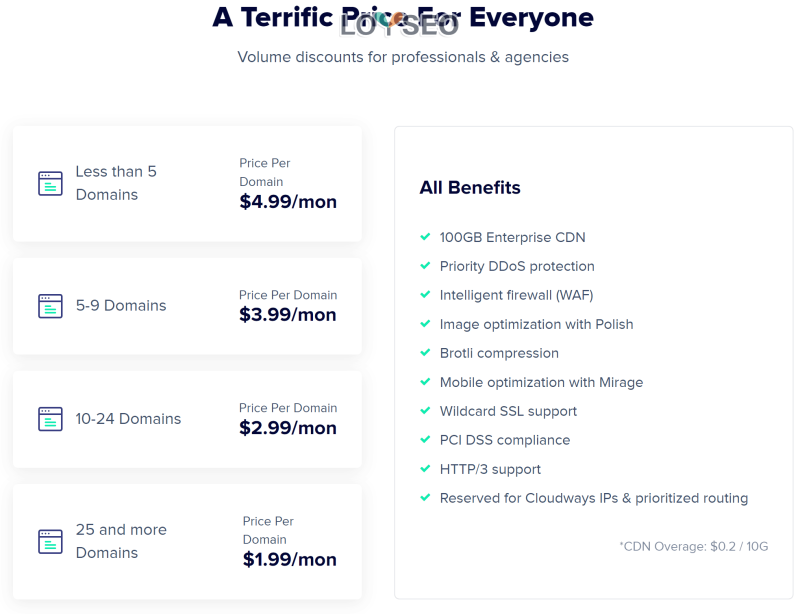Click the browser window icon beside 10-24 Domains
800x614 pixels.
click(x=50, y=419)
